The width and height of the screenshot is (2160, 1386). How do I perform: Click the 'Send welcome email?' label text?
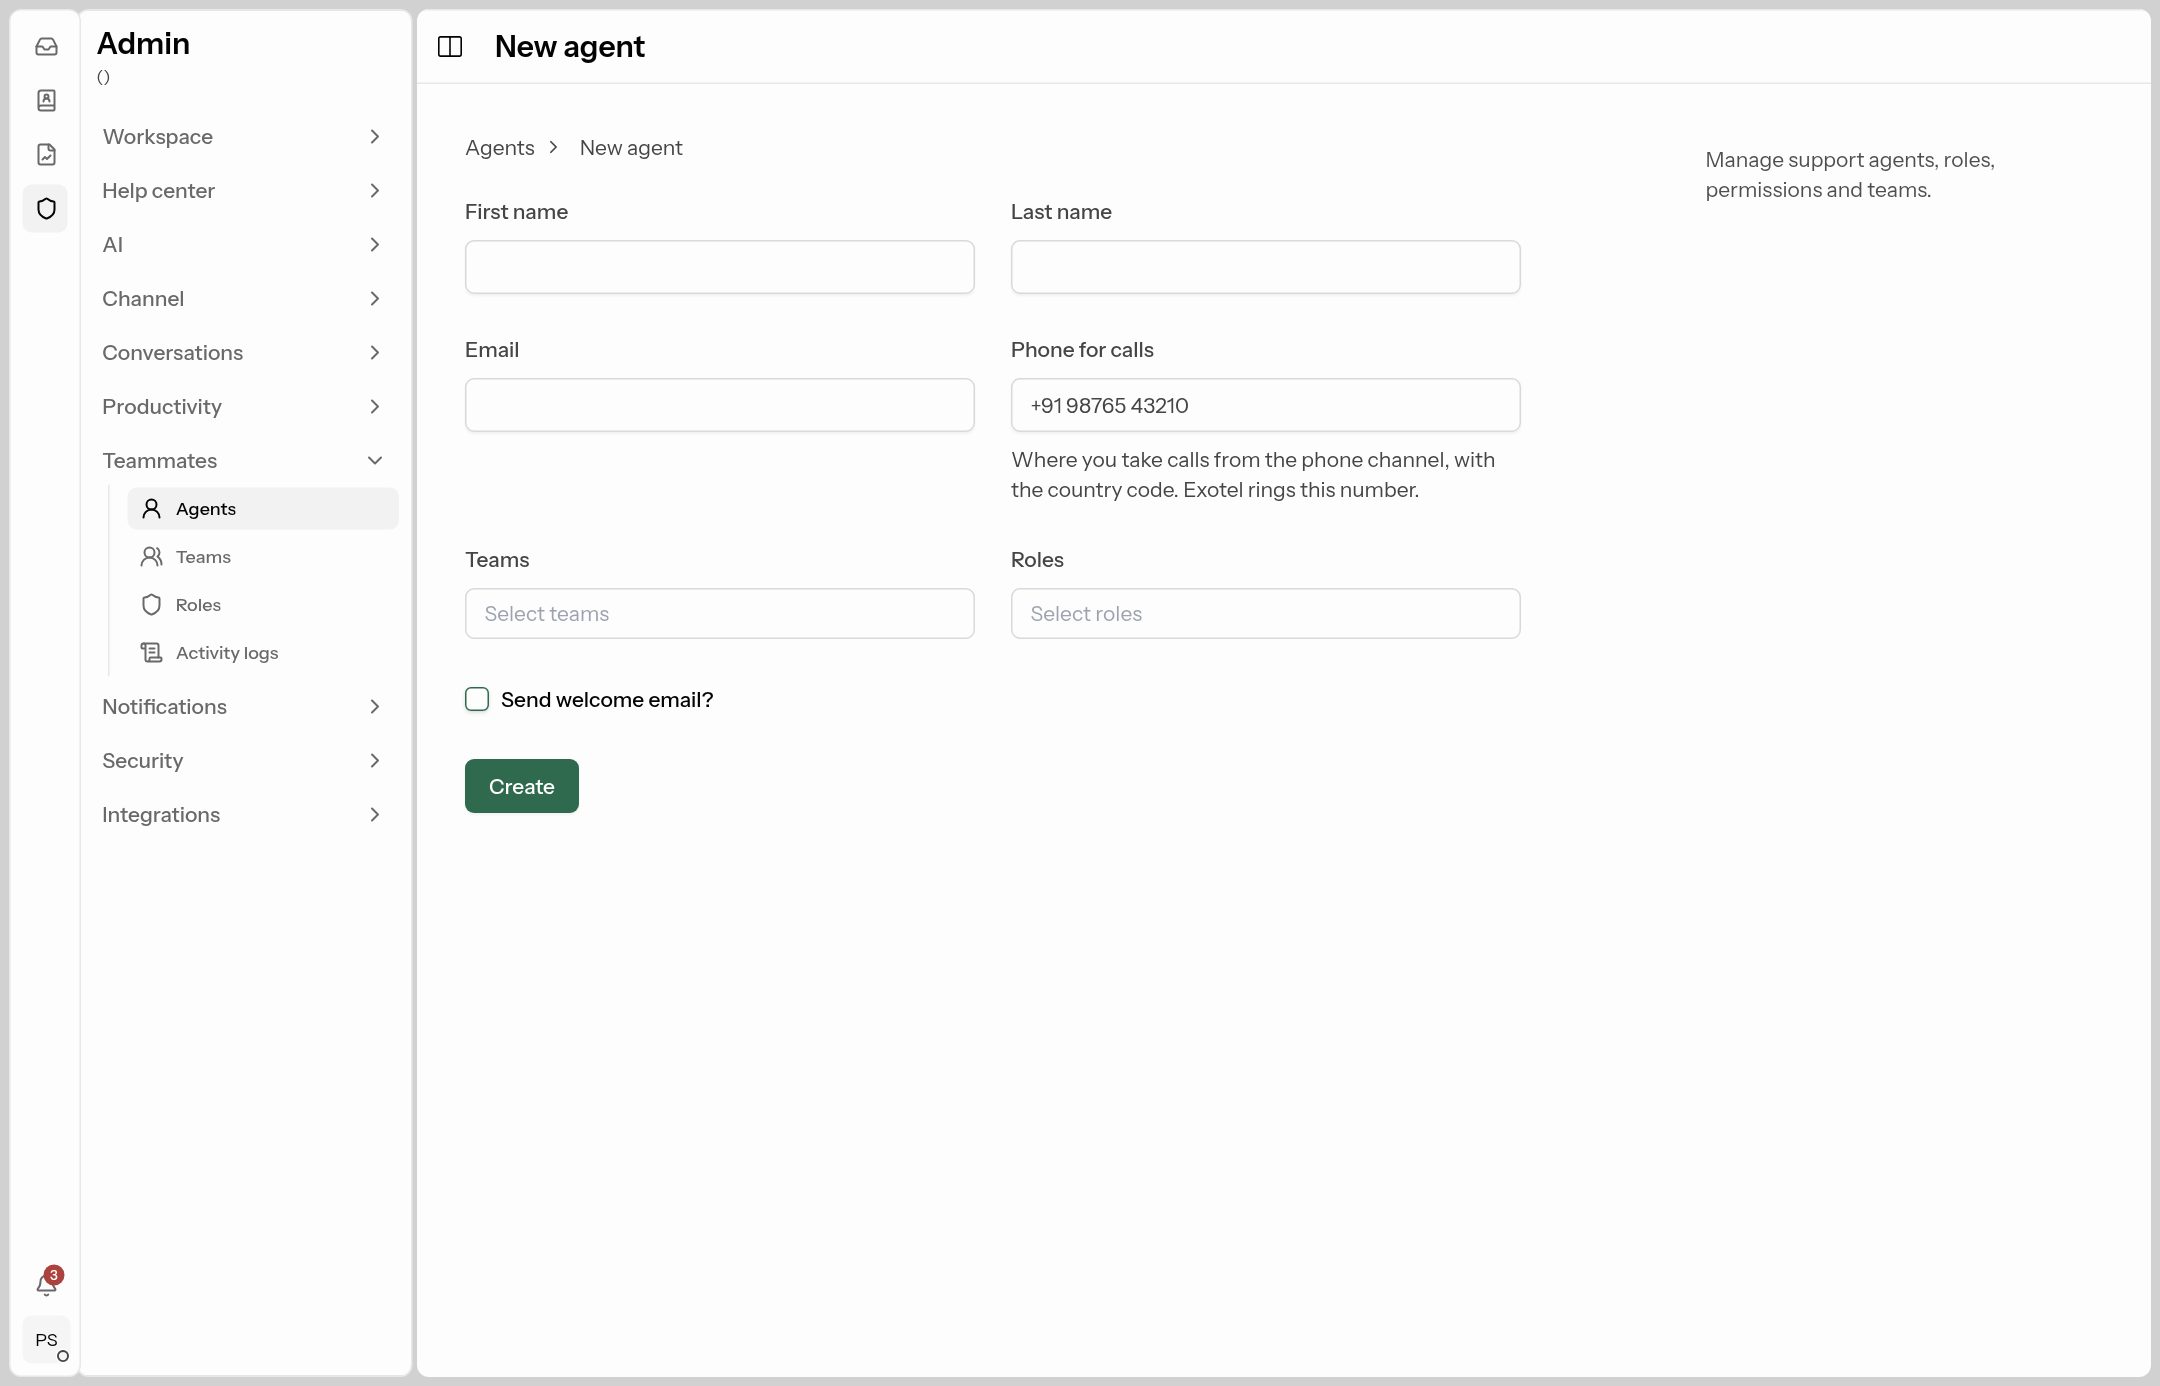(x=607, y=700)
